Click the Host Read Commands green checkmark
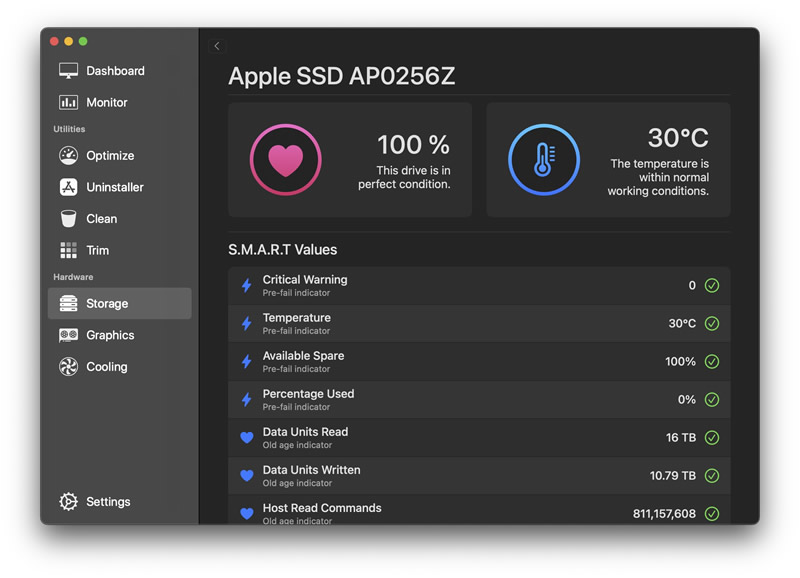Screen dimensions: 800x578 point(712,514)
